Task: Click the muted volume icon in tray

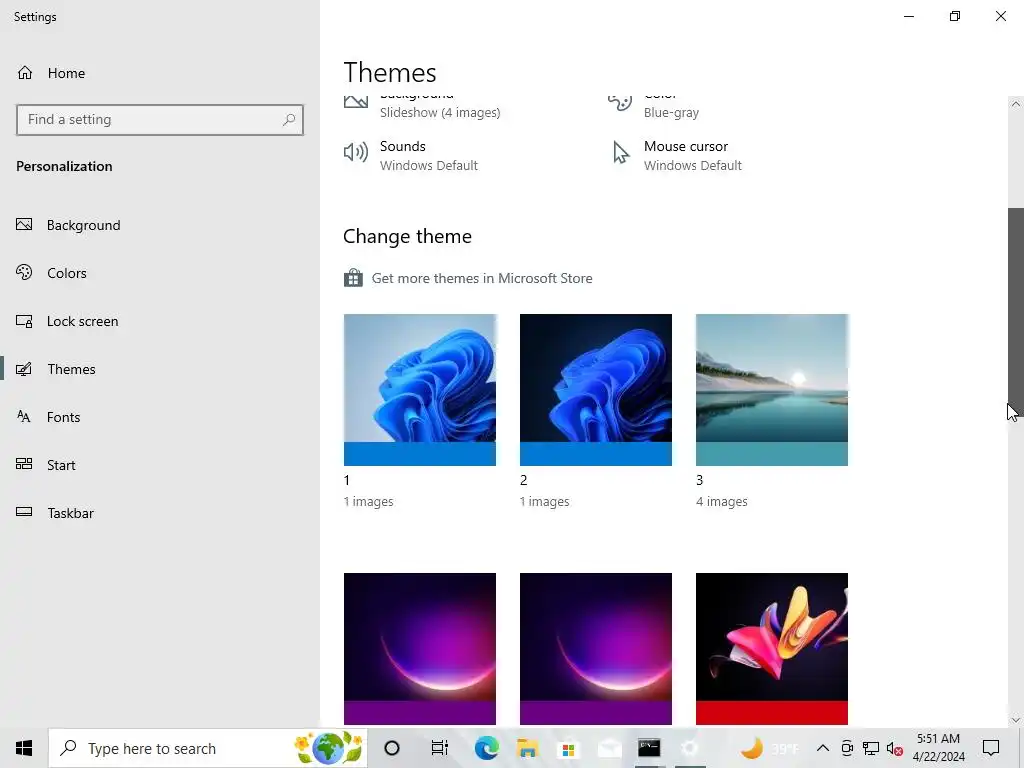Action: click(x=895, y=748)
